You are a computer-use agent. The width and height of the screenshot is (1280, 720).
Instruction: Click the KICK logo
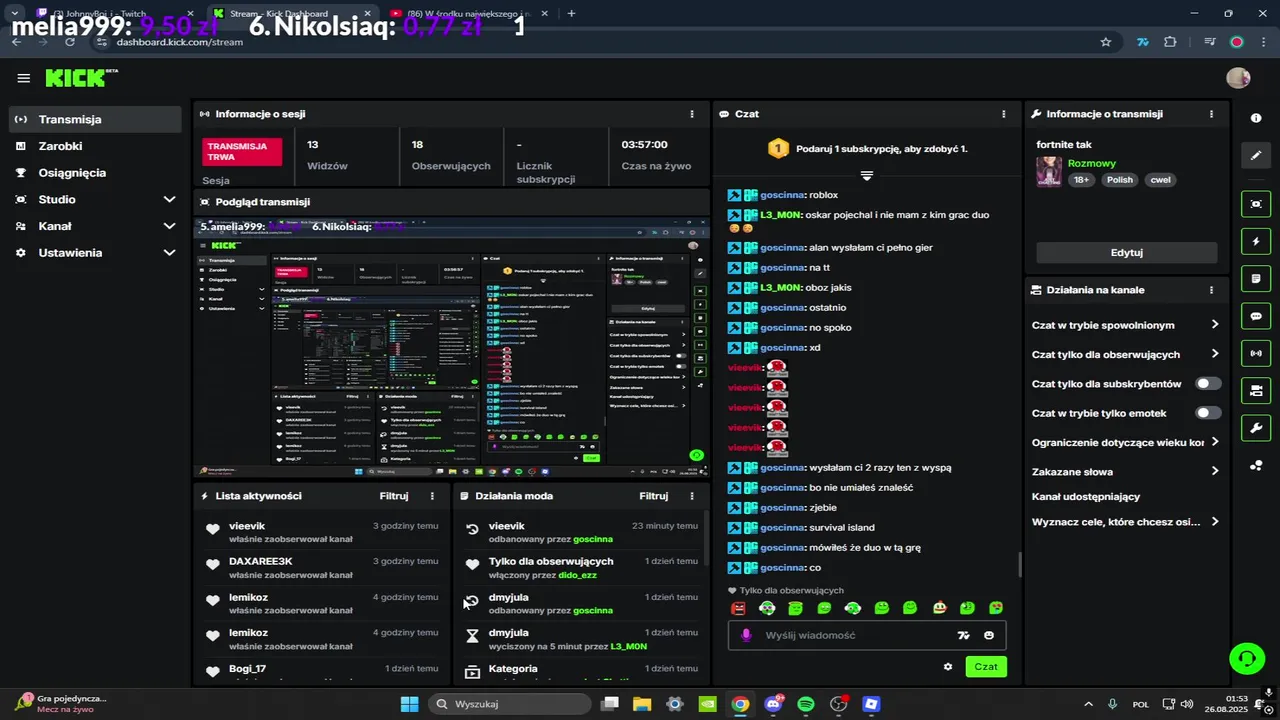[x=80, y=78]
